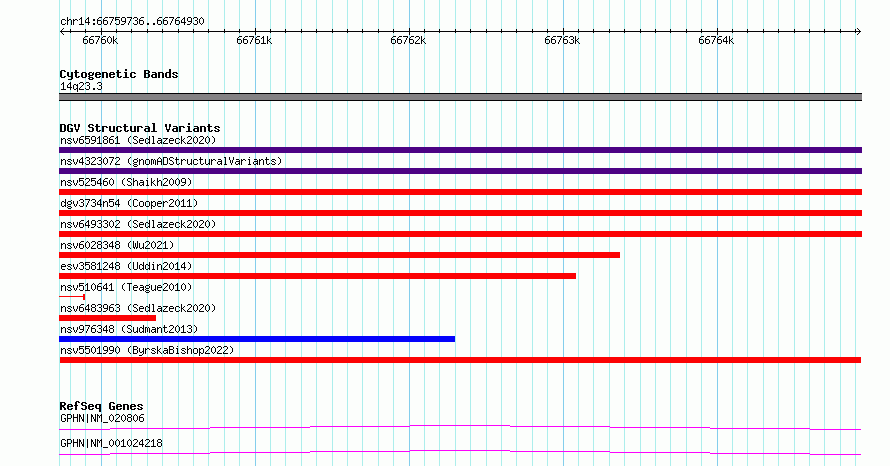
Task: Click the DGV Structural Variants track title
Action: (x=140, y=128)
